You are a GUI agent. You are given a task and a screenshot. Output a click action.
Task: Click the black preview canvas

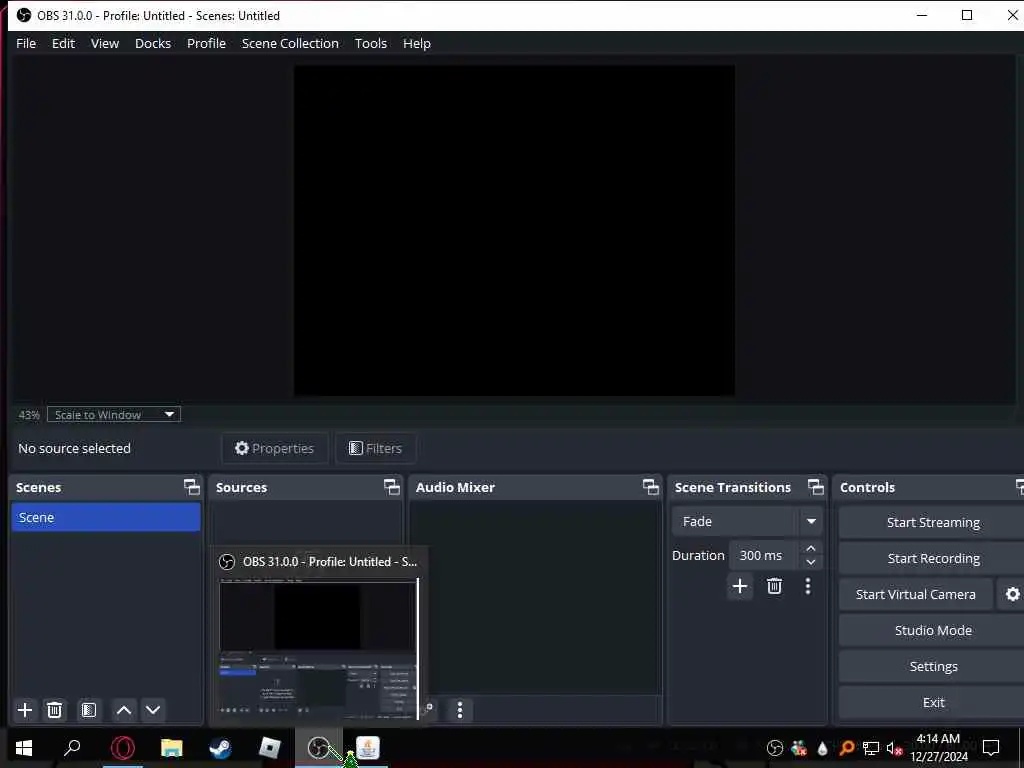[x=514, y=231]
